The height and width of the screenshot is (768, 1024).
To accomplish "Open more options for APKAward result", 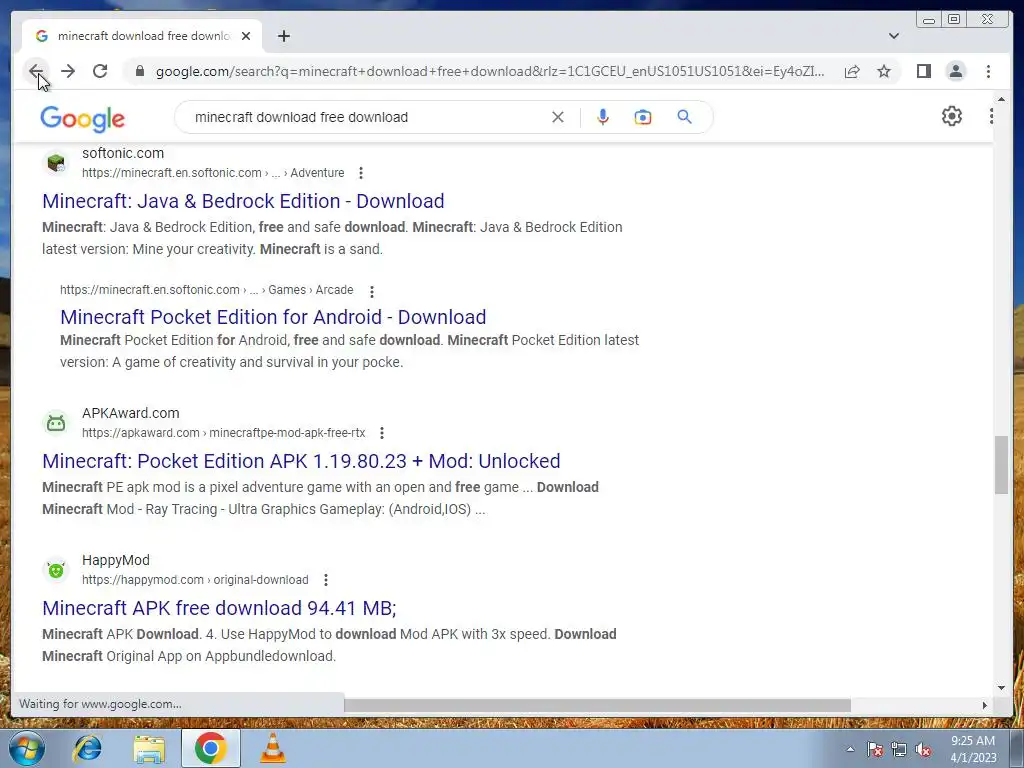I will point(381,433).
